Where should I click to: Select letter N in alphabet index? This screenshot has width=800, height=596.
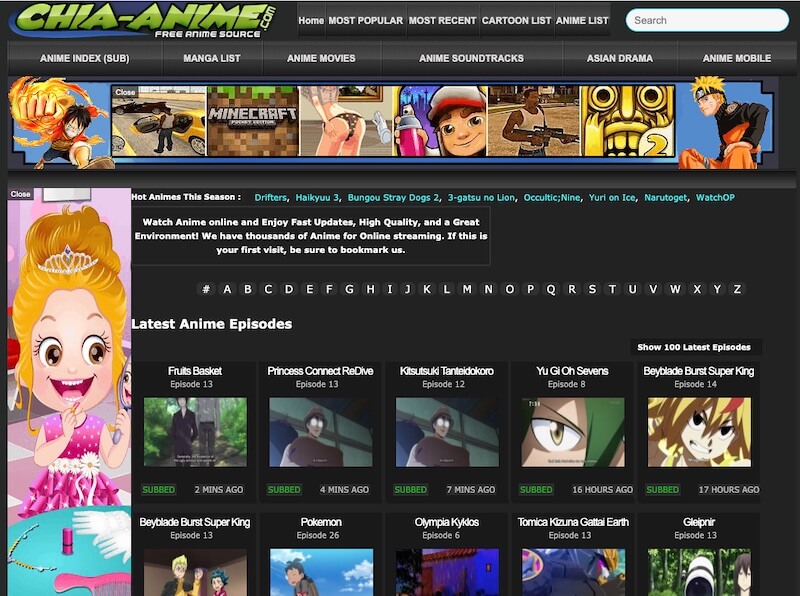[x=488, y=289]
